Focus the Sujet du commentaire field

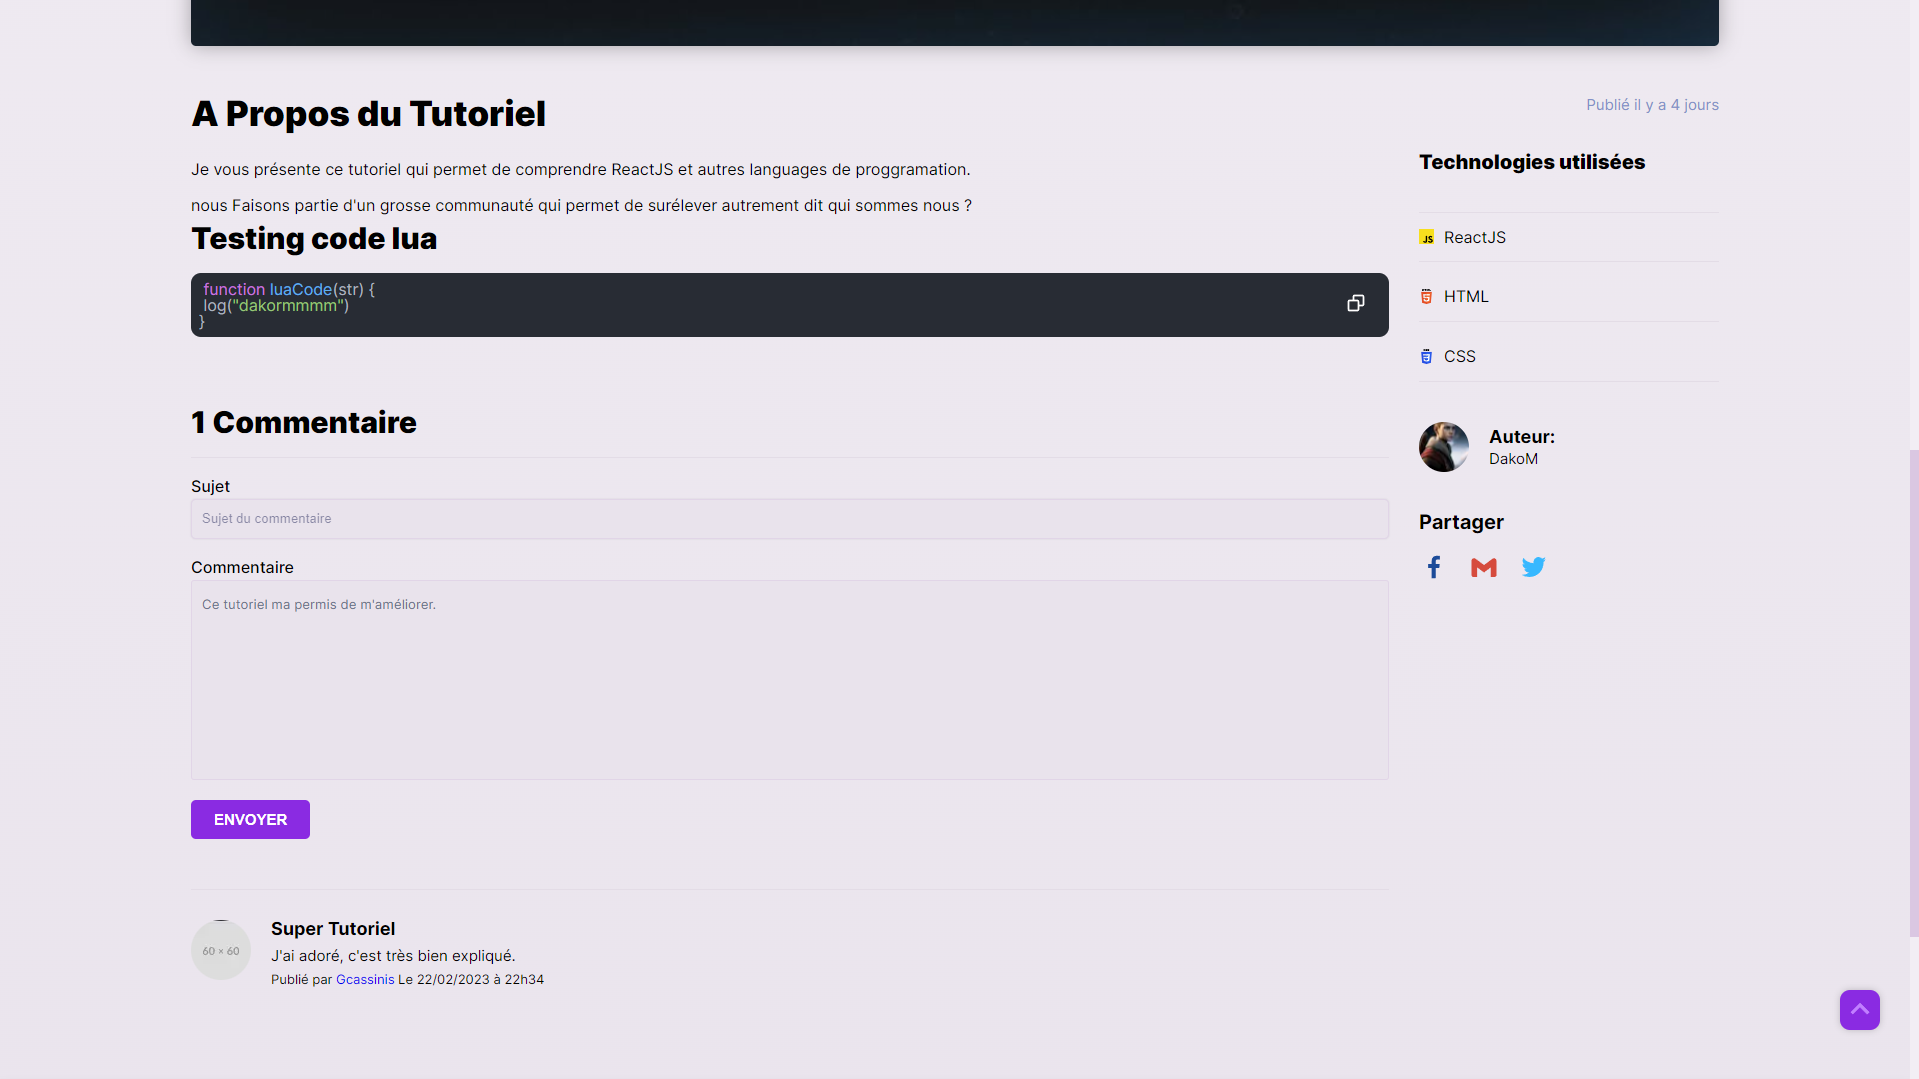click(789, 519)
